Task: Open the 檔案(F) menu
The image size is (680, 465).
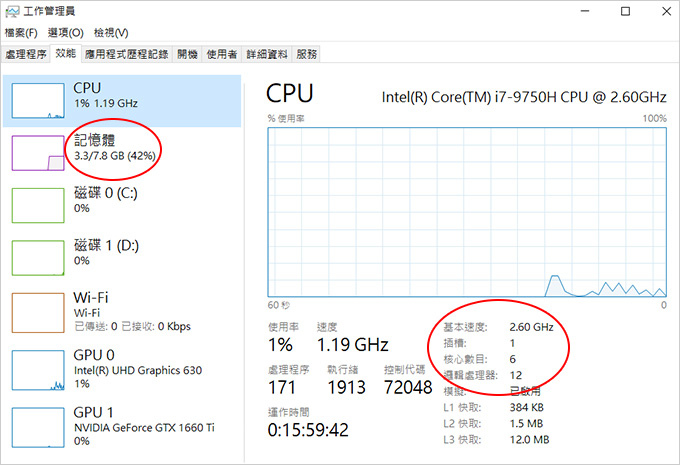Action: click(21, 33)
